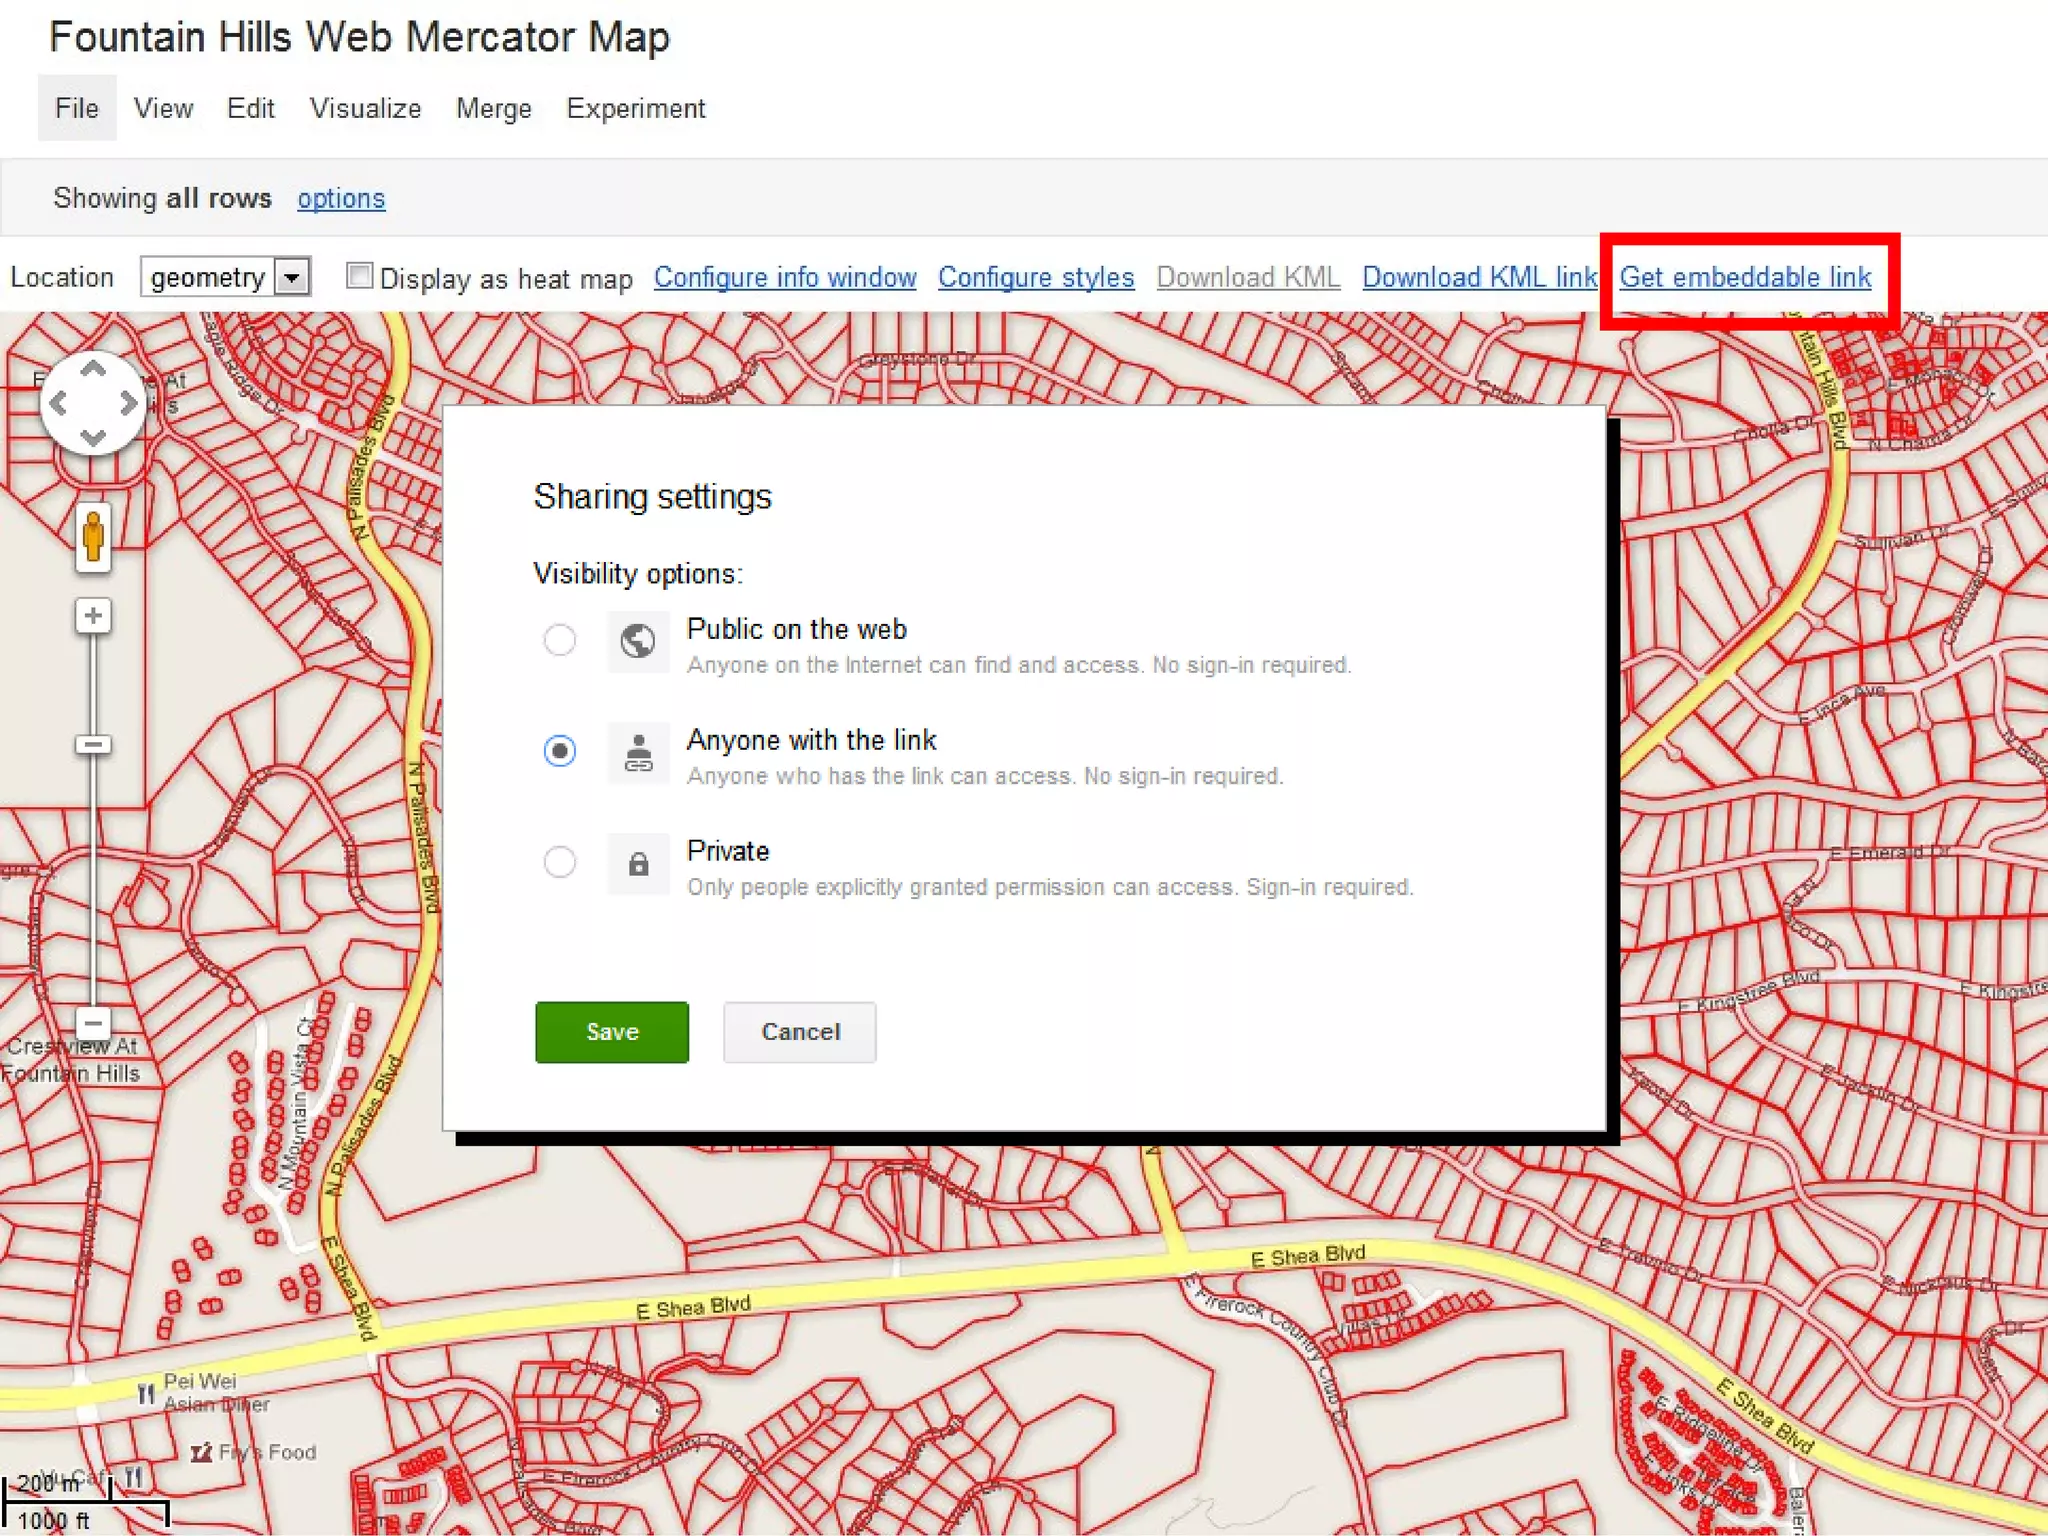Click the Street View pegman icon

coord(93,537)
